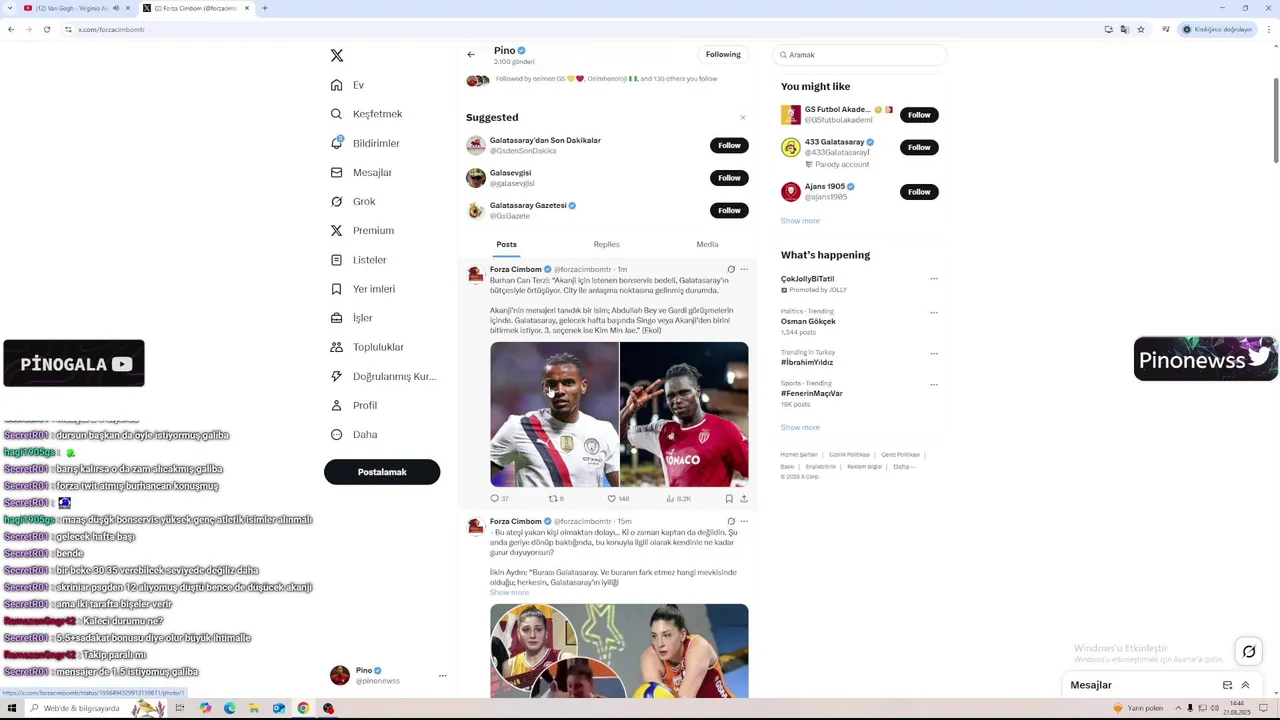Viewport: 1280px width, 720px height.
Task: Click the Listeler list icon
Action: tap(337, 260)
